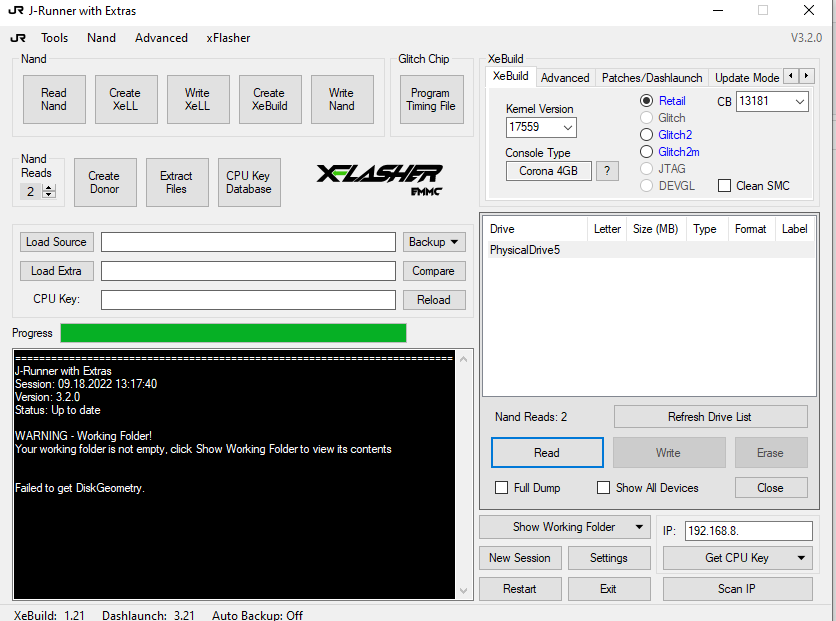
Task: Click the Load Extra path field
Action: point(248,271)
